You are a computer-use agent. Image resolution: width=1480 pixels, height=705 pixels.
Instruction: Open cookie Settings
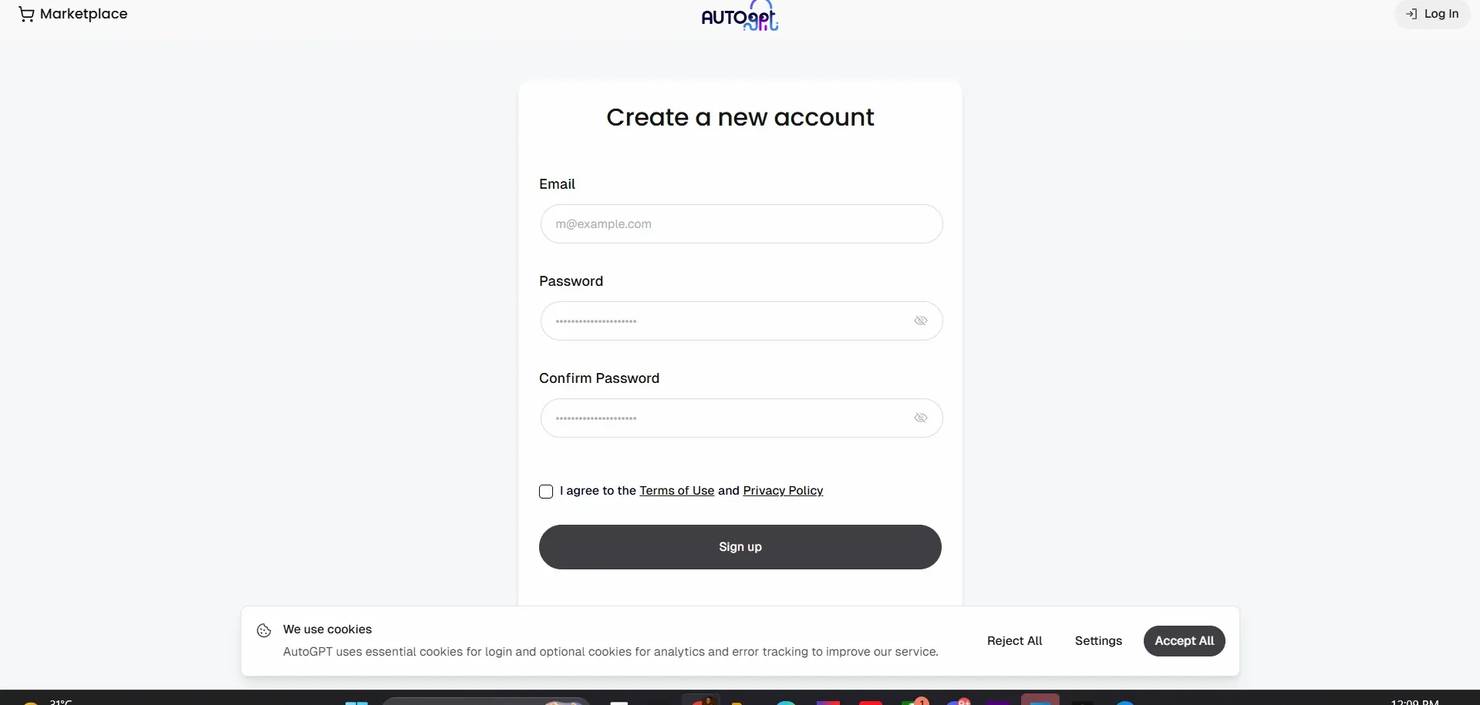(1098, 641)
